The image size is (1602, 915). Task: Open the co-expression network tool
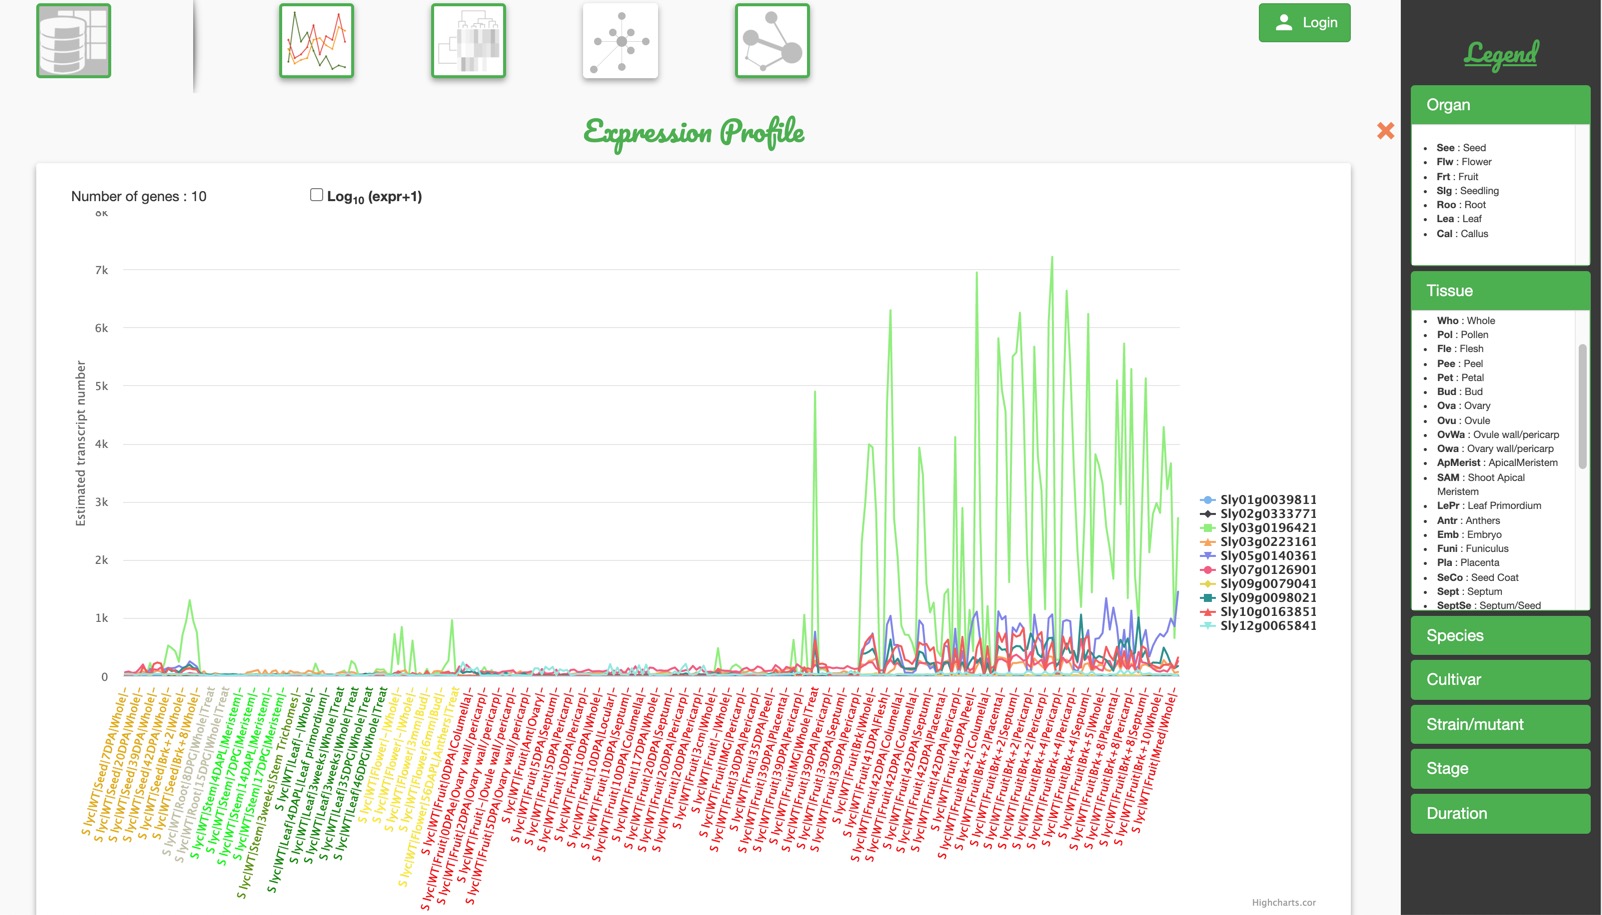(x=771, y=41)
